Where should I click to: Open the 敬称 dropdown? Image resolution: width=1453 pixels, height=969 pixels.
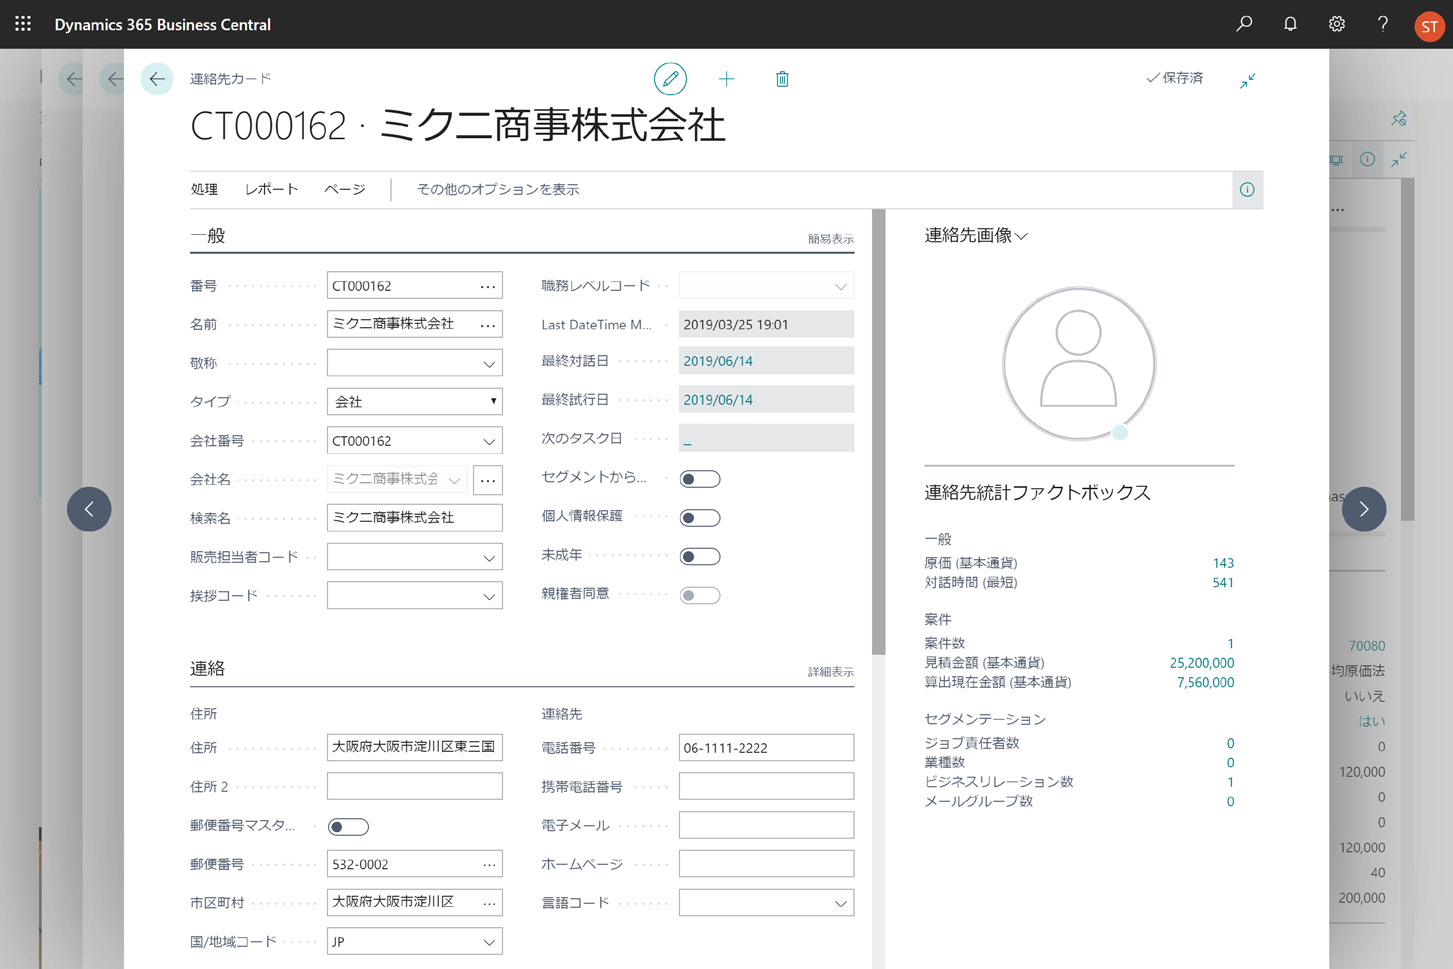pos(488,364)
